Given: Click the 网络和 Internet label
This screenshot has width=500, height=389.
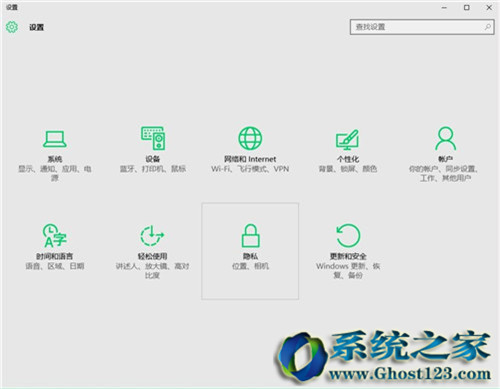Looking at the screenshot, I should click(x=250, y=159).
